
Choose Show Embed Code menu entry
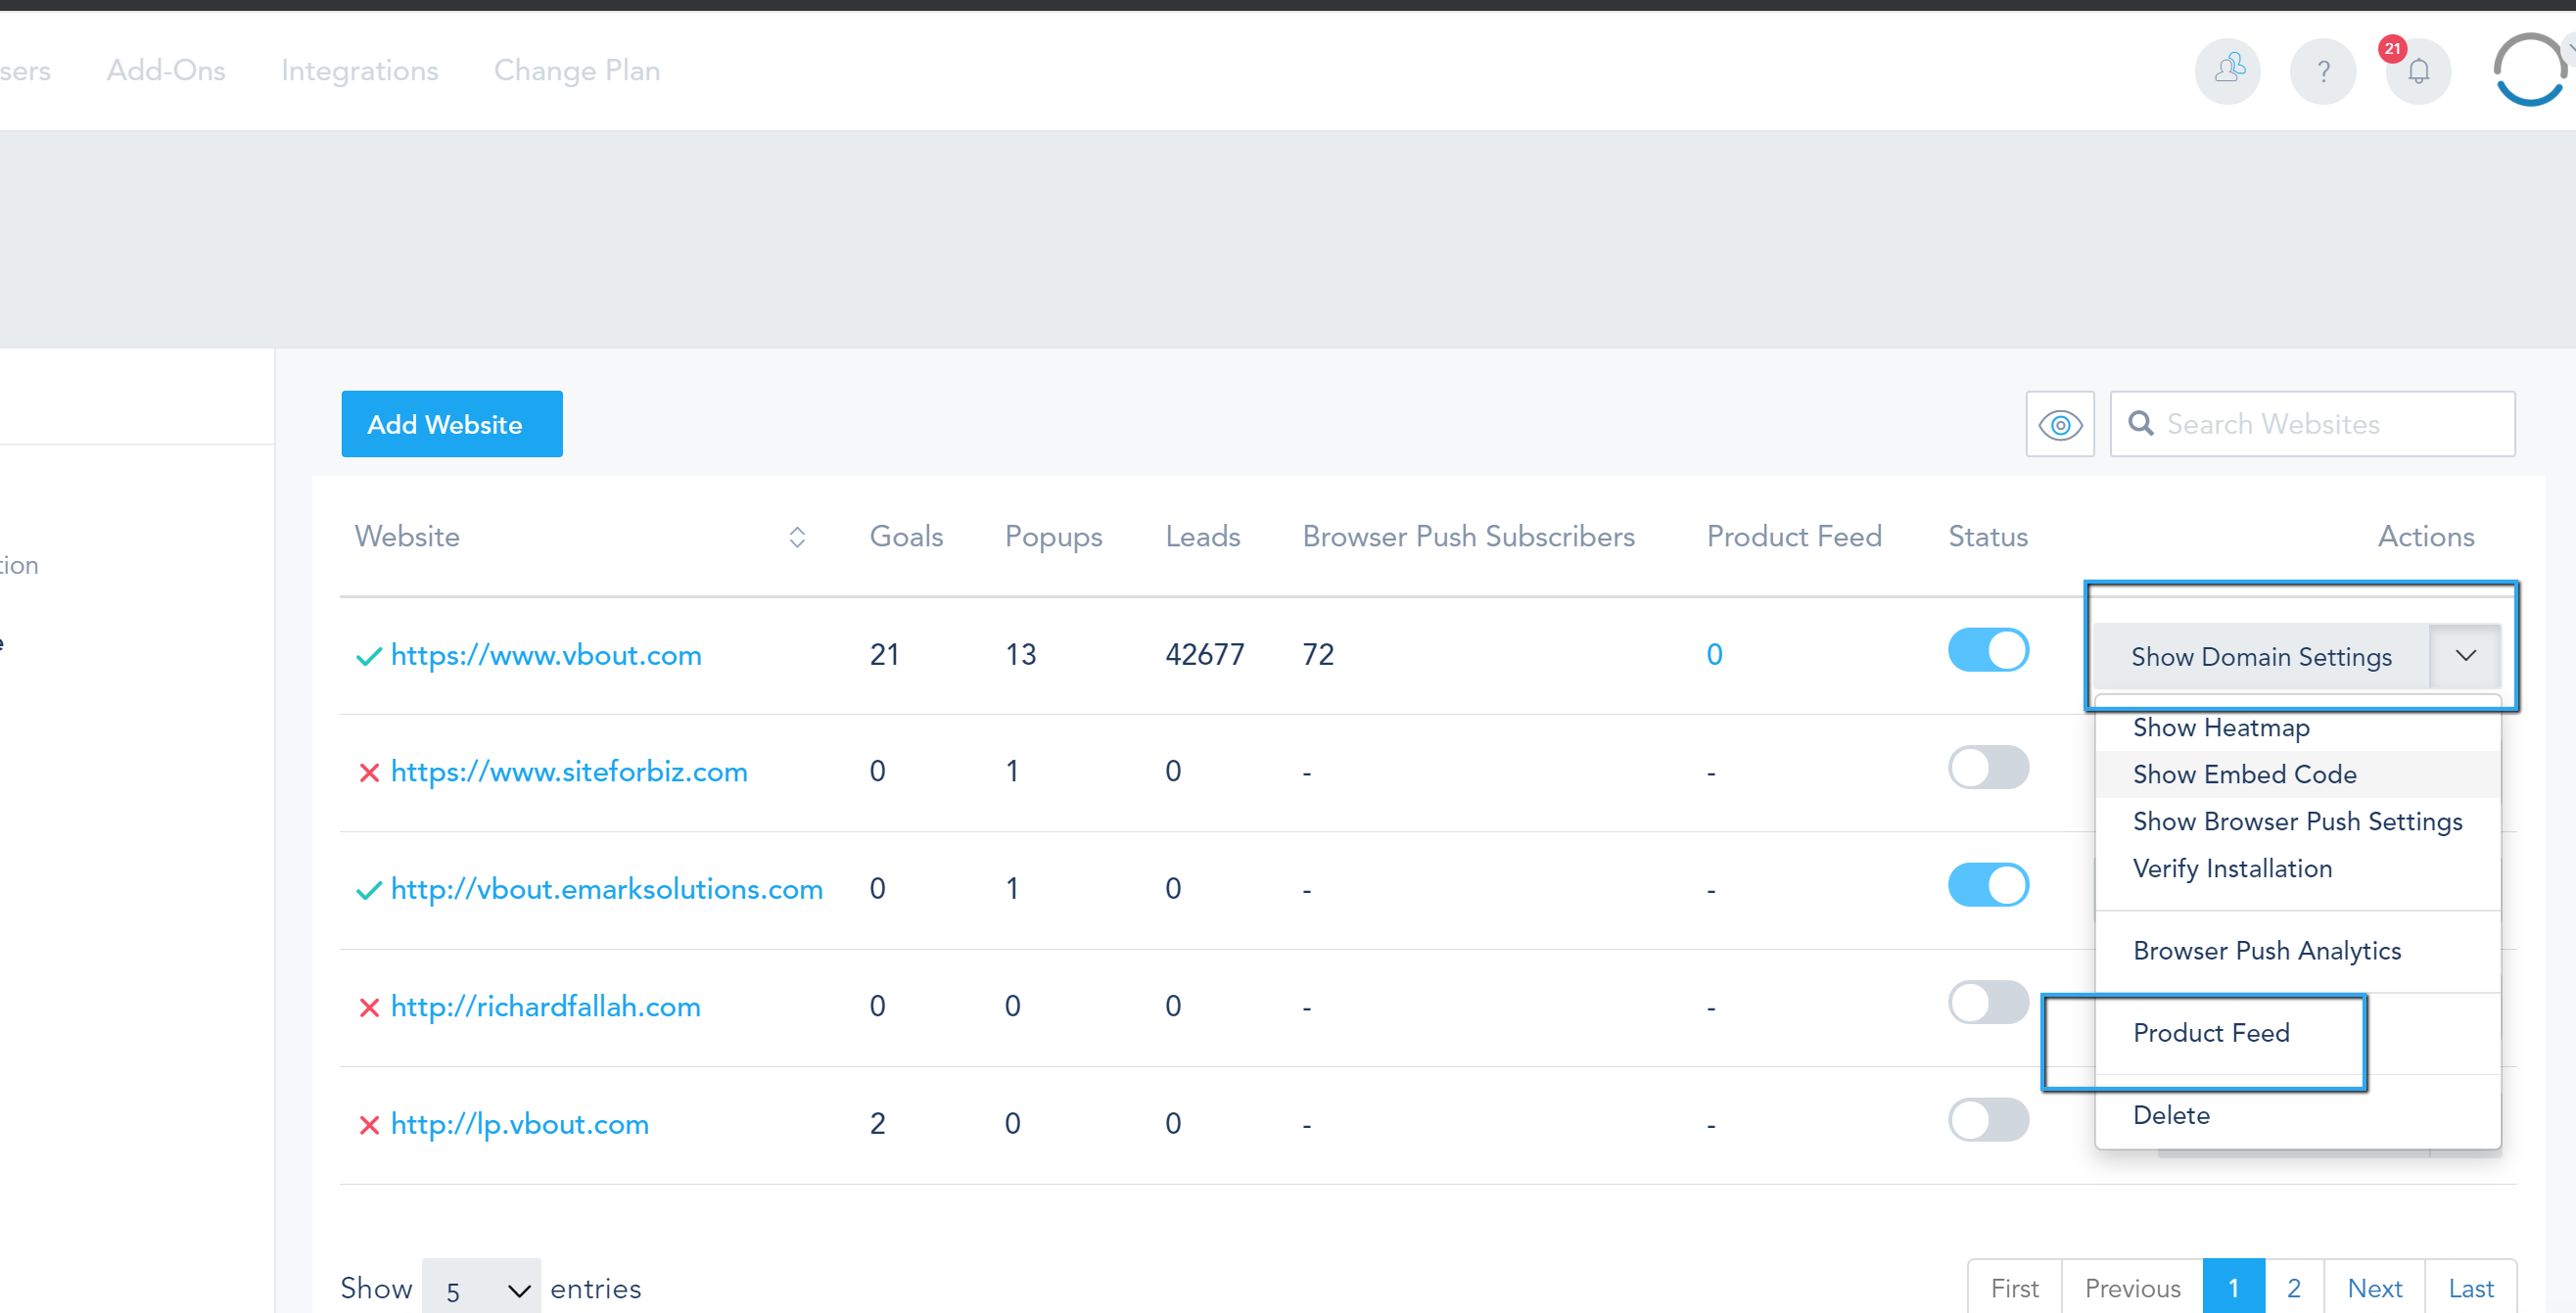point(2244,775)
